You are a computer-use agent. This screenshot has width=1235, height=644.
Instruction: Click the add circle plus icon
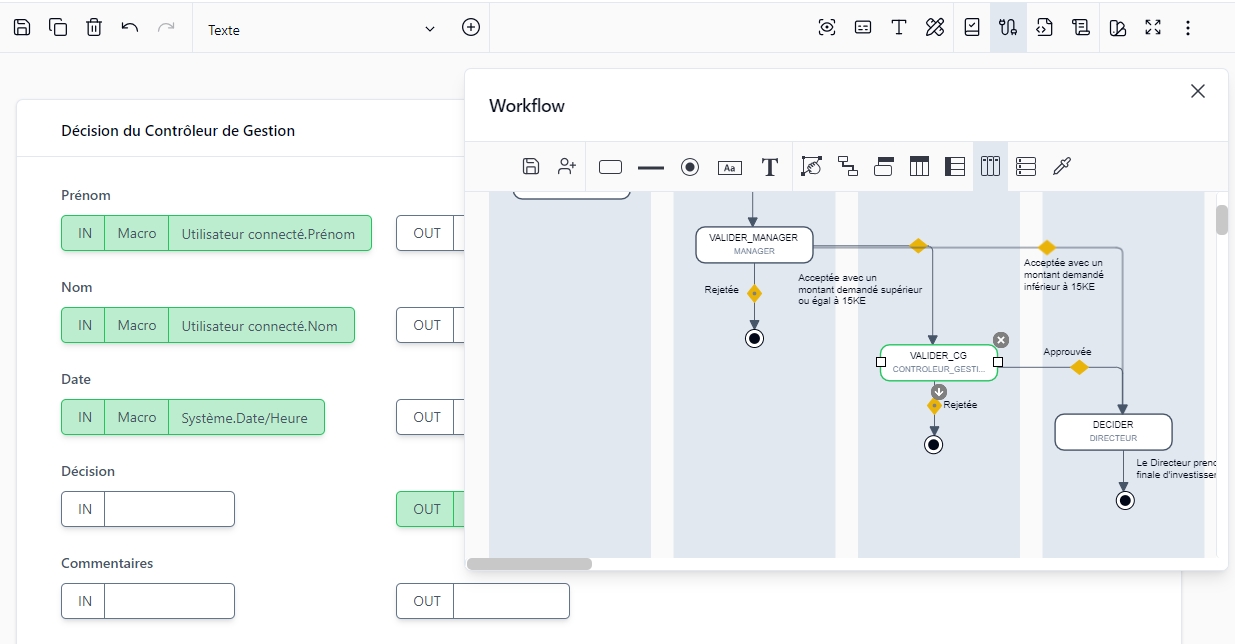[471, 28]
